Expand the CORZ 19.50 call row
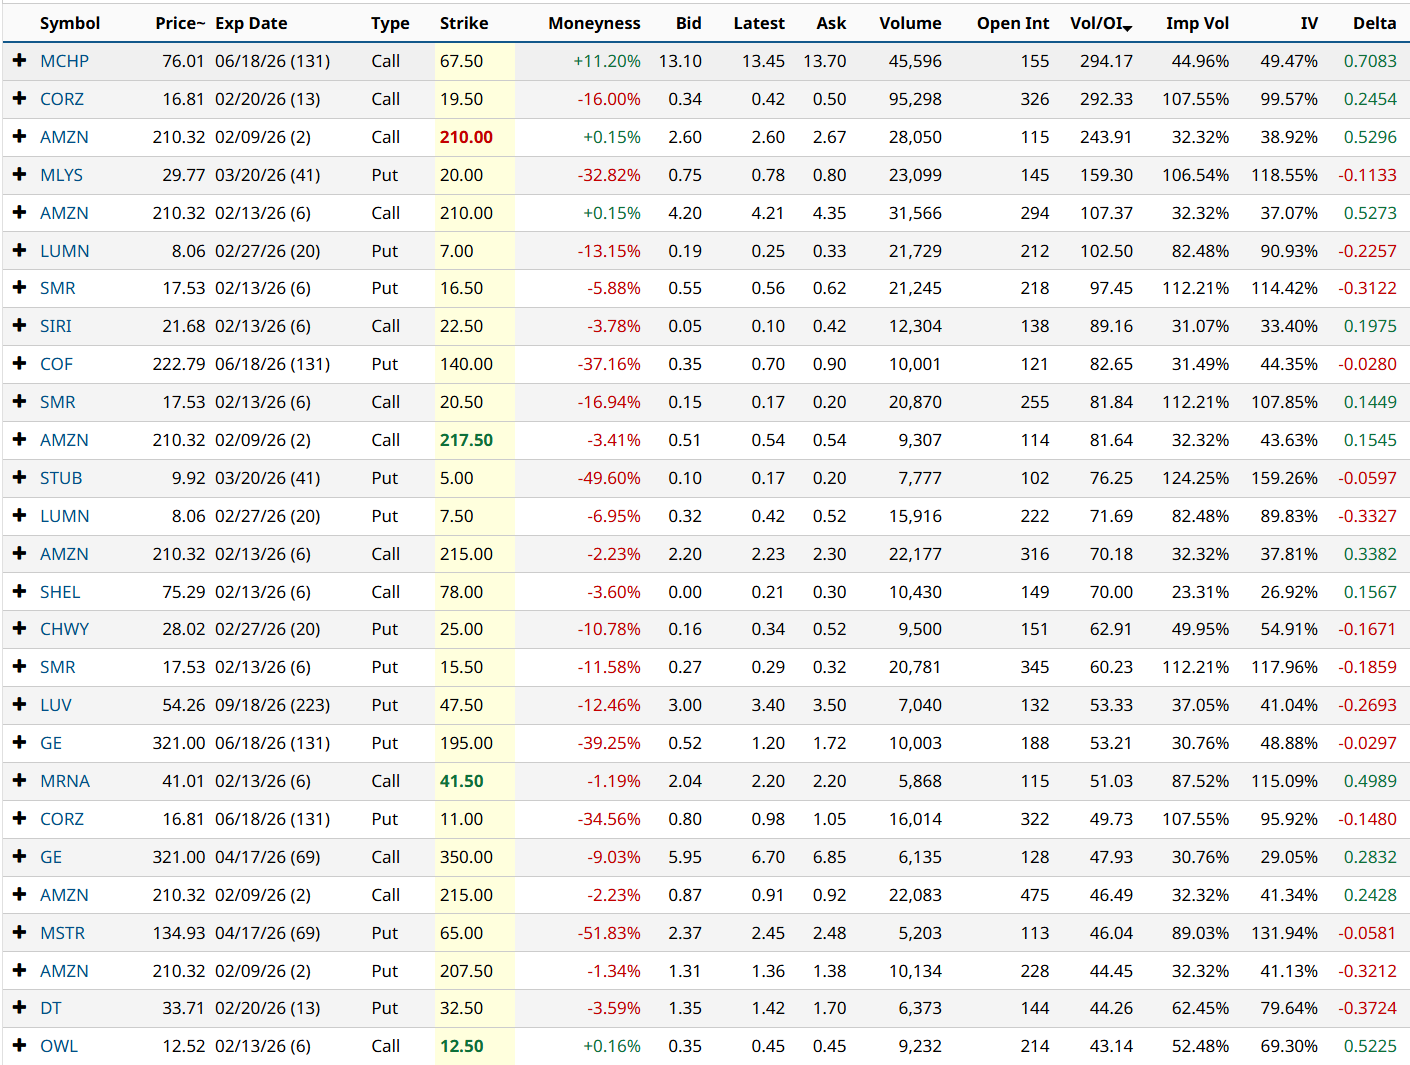The height and width of the screenshot is (1065, 1410). 19,99
